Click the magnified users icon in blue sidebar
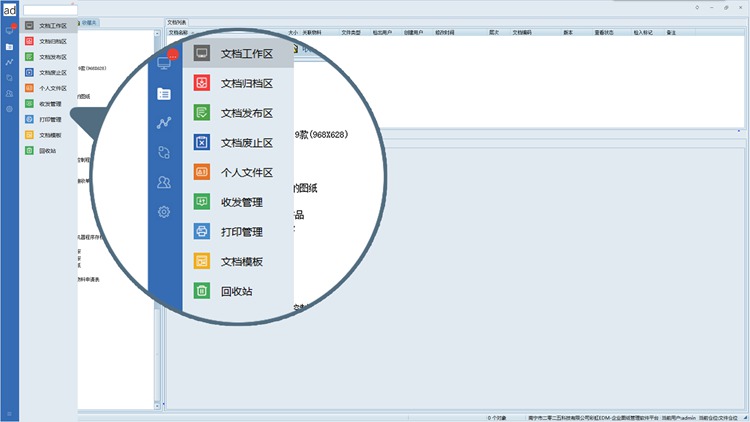Image resolution: width=750 pixels, height=422 pixels. coord(164,182)
